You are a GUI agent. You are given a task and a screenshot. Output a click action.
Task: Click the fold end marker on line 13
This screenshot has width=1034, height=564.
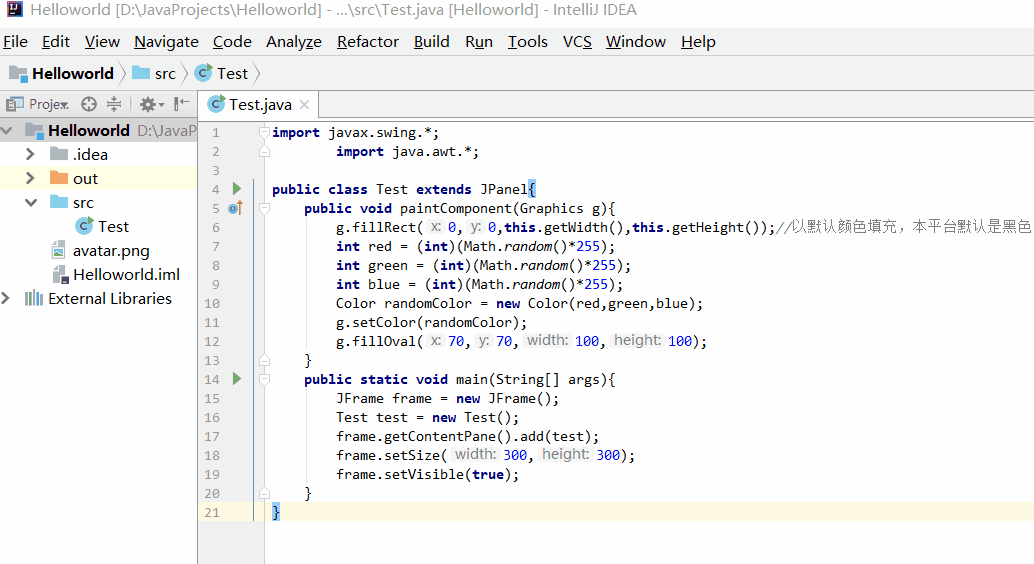point(264,360)
